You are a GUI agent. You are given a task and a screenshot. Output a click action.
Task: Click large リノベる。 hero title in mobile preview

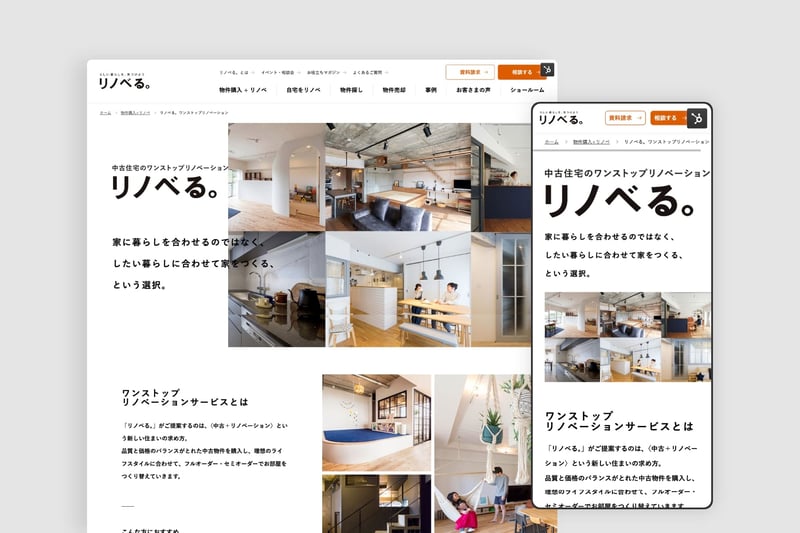click(619, 200)
